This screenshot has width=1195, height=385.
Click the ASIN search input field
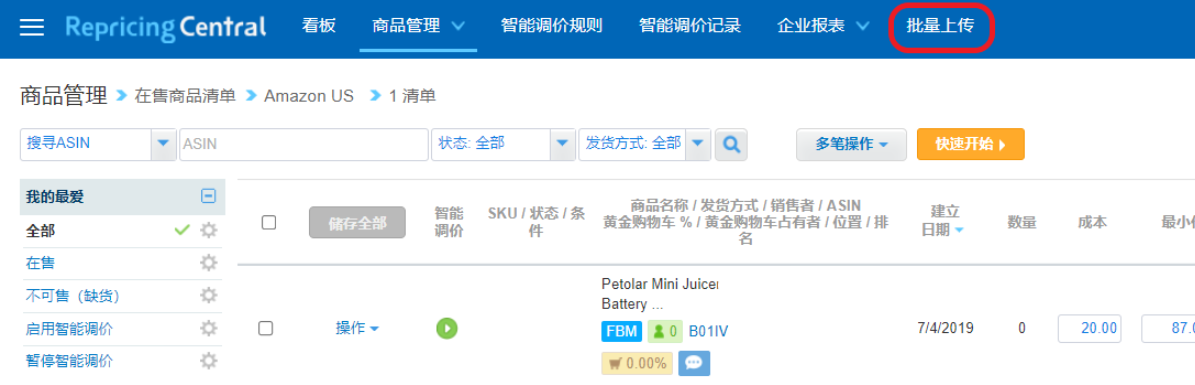[303, 144]
